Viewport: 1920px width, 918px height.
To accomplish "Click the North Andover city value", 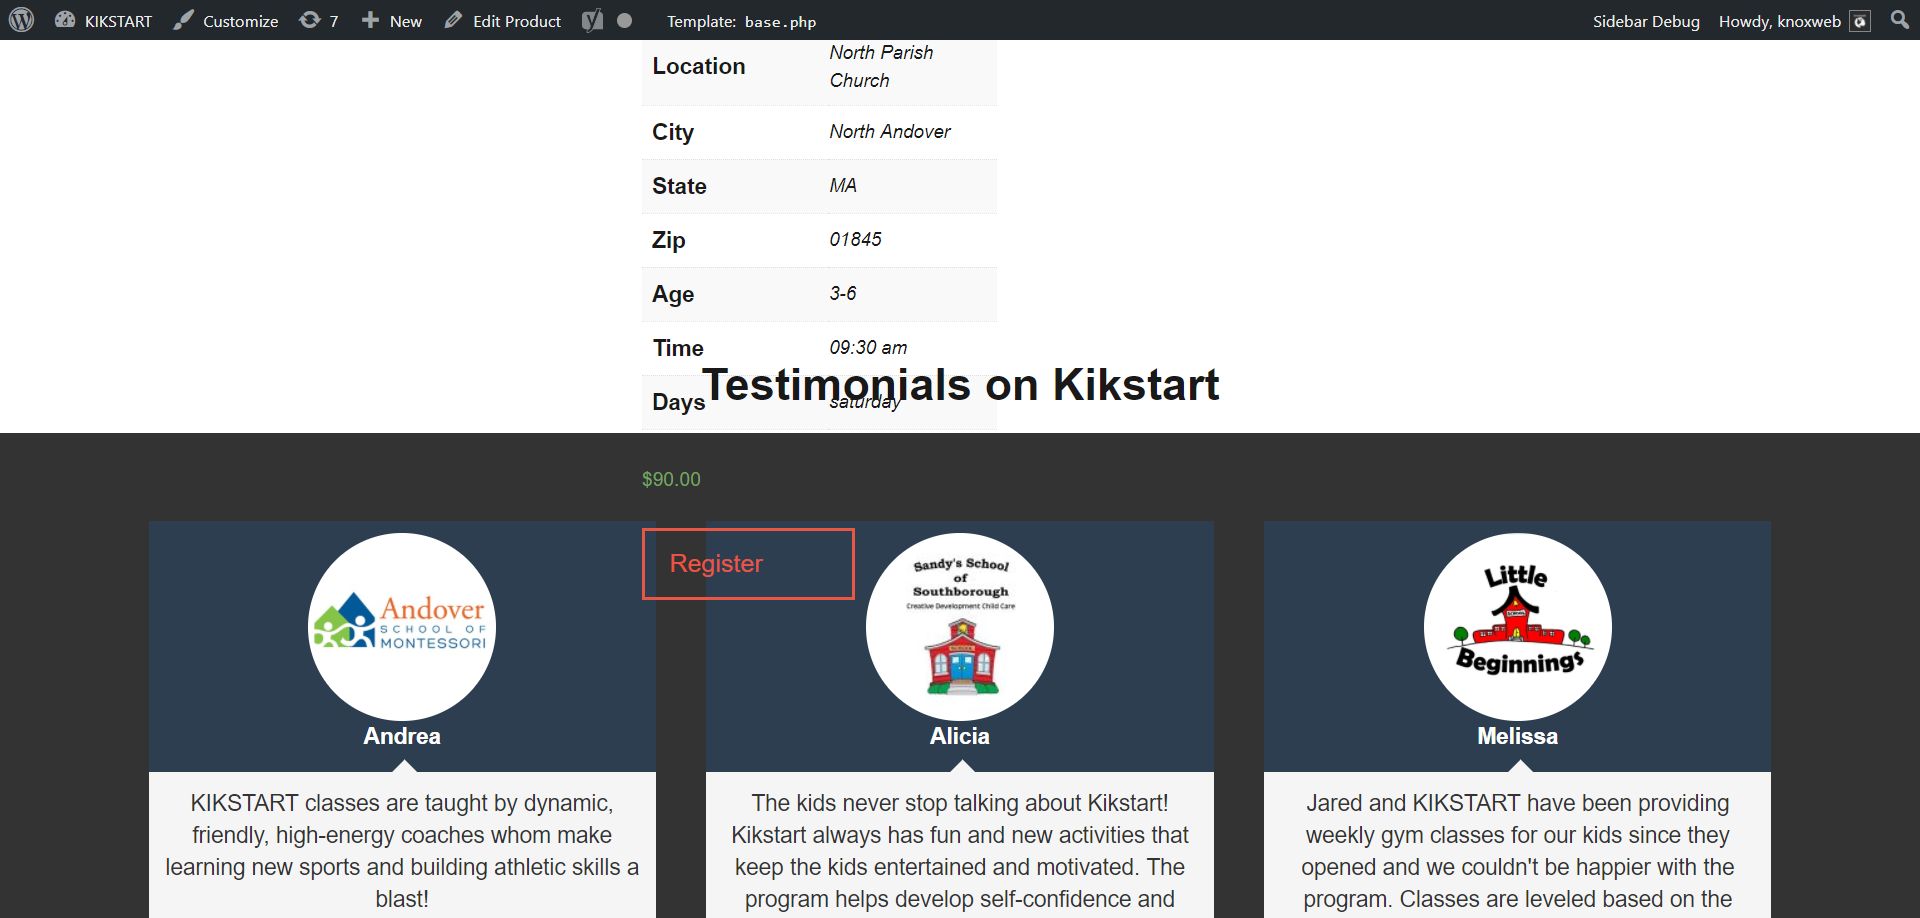I will click(x=890, y=132).
